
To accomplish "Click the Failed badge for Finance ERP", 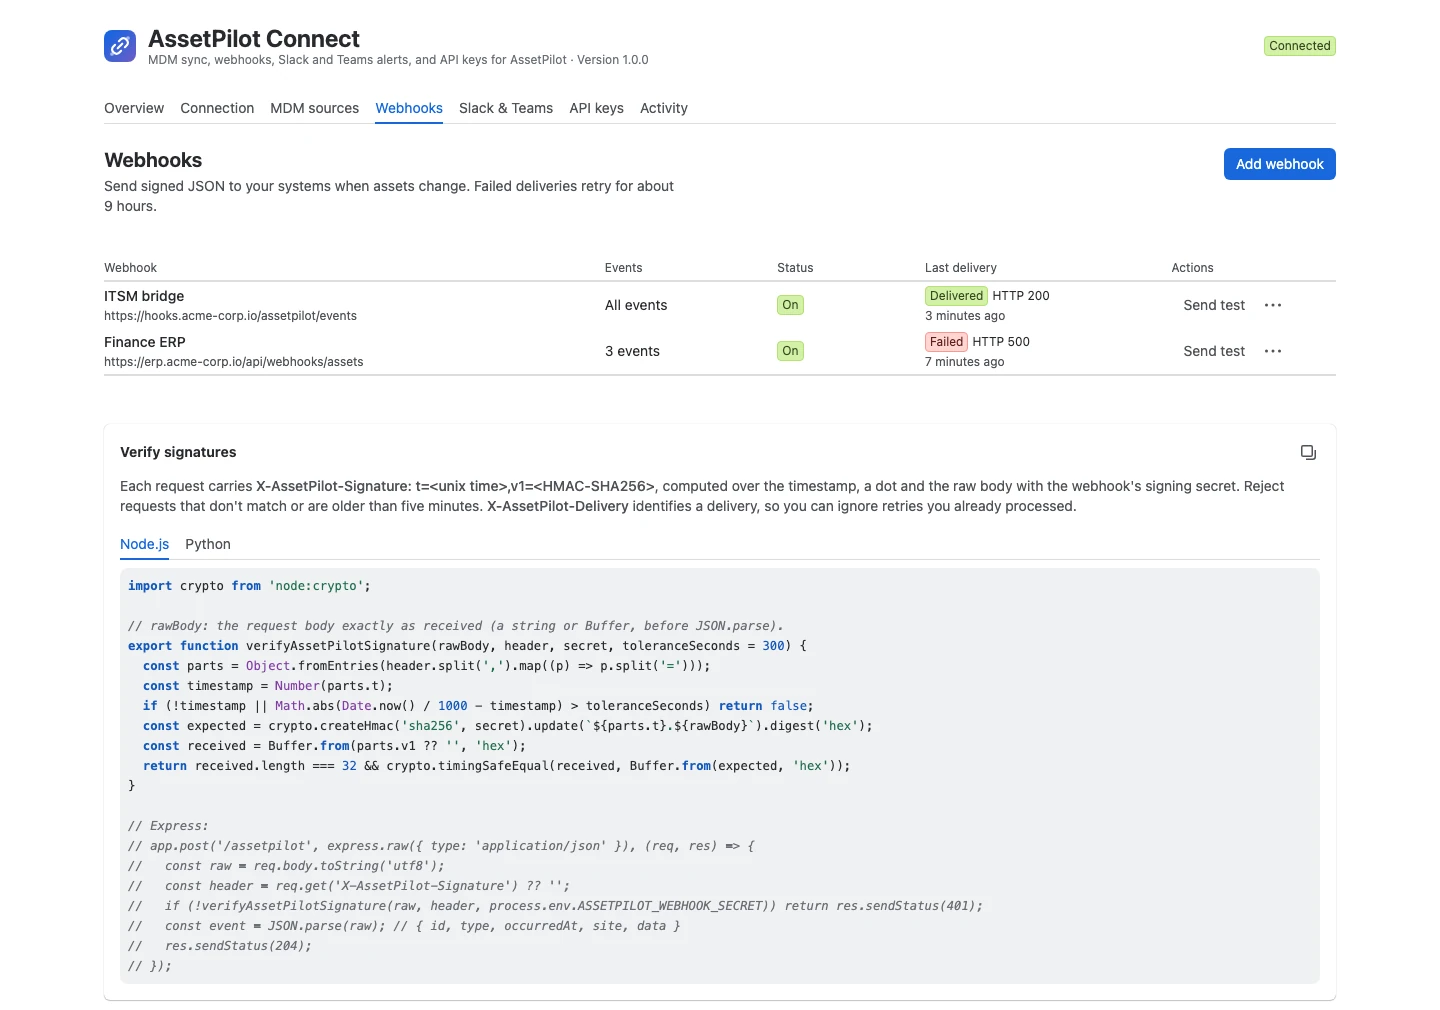I will pyautogui.click(x=946, y=342).
